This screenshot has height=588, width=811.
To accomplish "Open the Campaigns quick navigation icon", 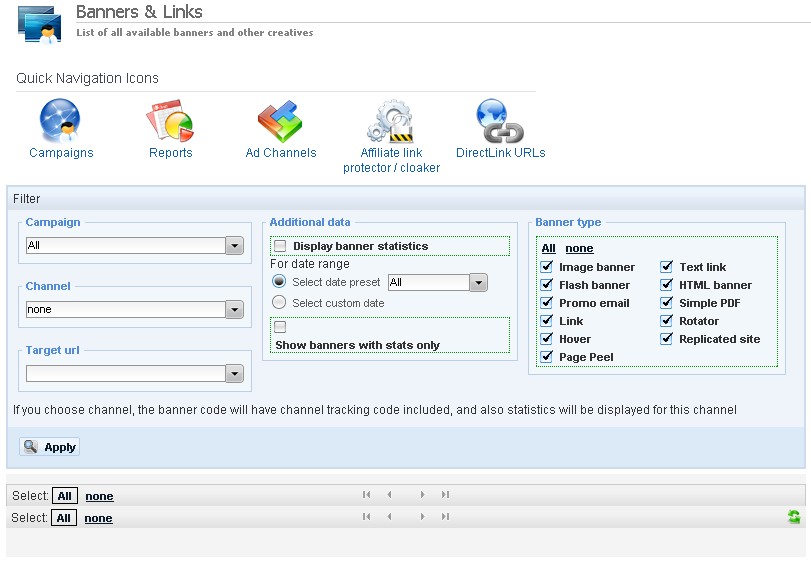I will 60,124.
